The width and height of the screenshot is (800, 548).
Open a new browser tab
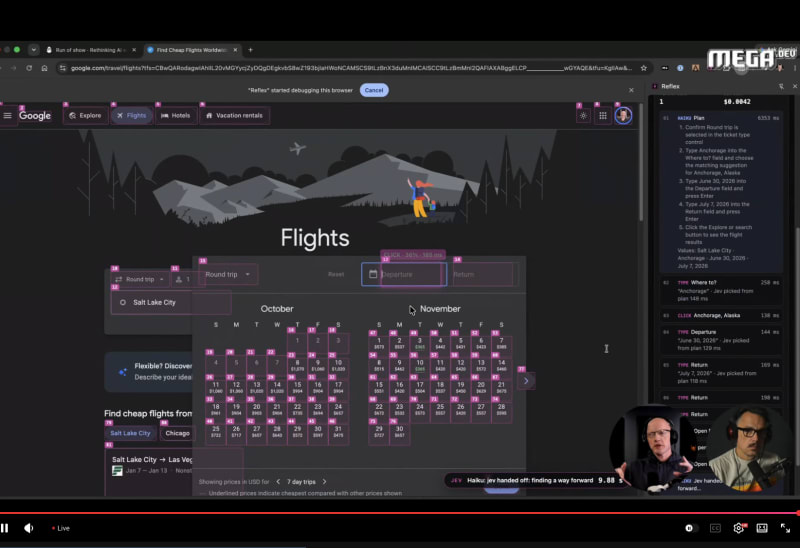point(250,50)
